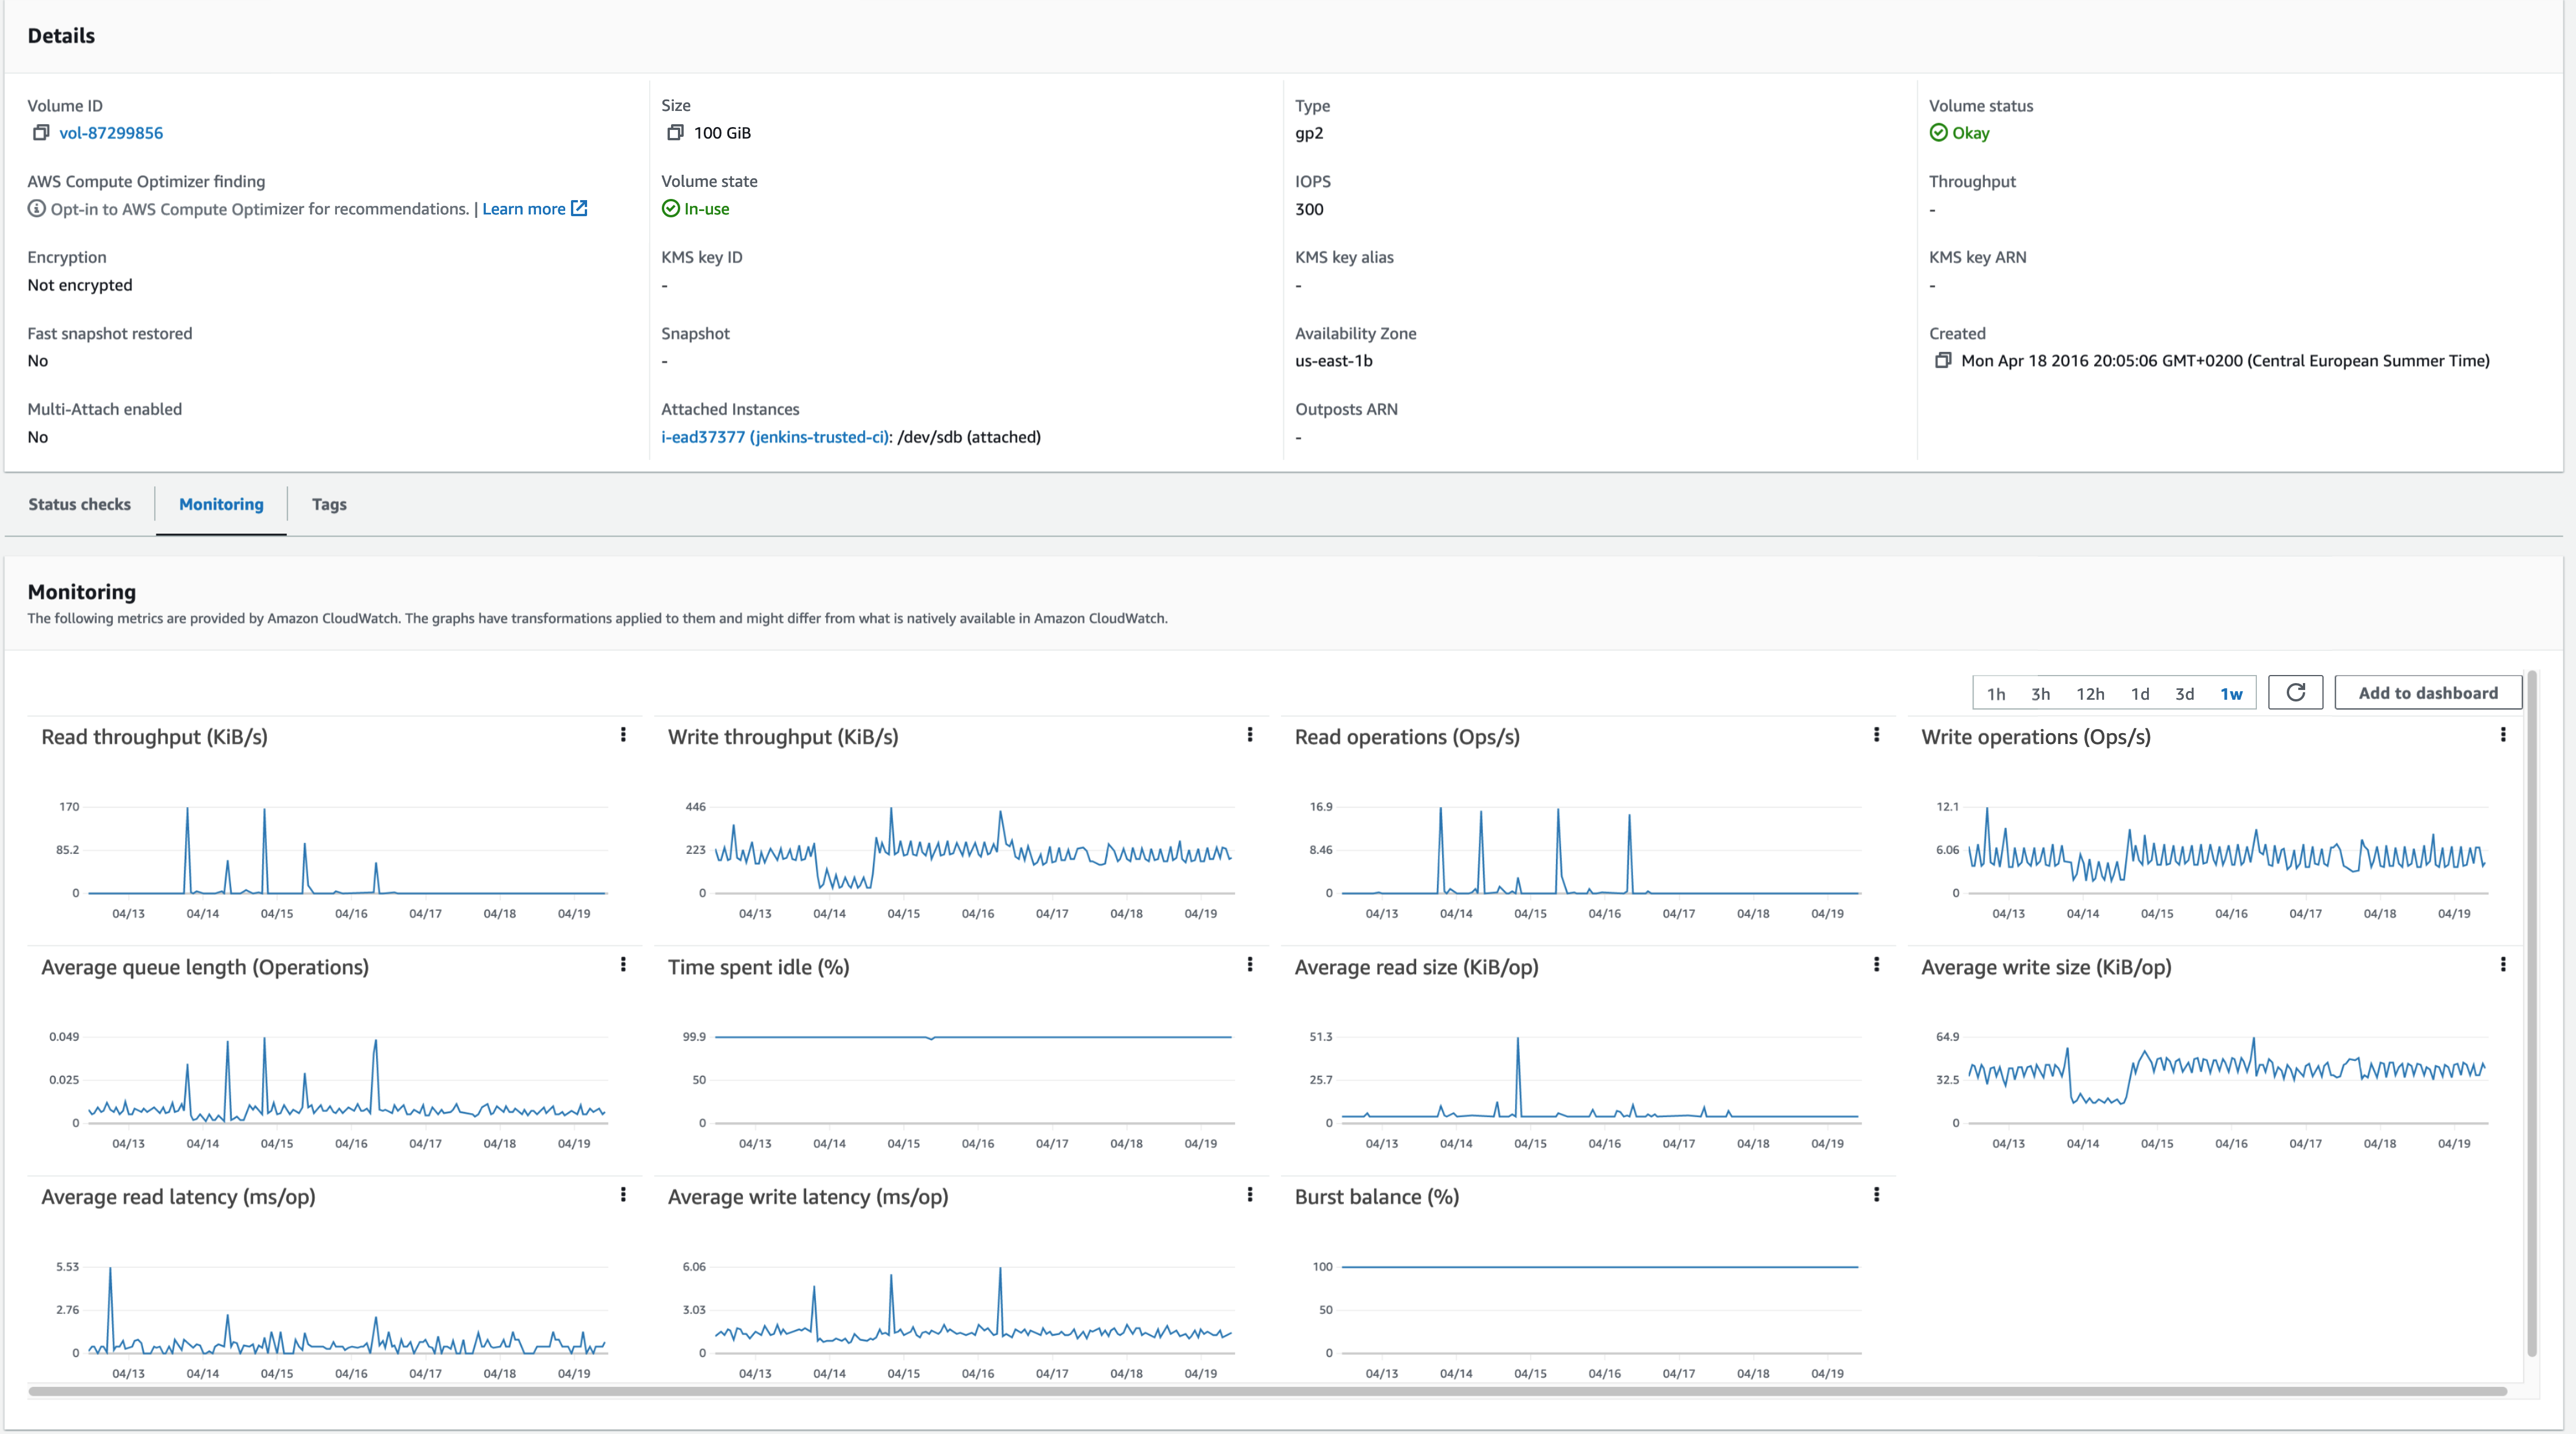Open the options icon on Read operations chart

(x=1877, y=735)
